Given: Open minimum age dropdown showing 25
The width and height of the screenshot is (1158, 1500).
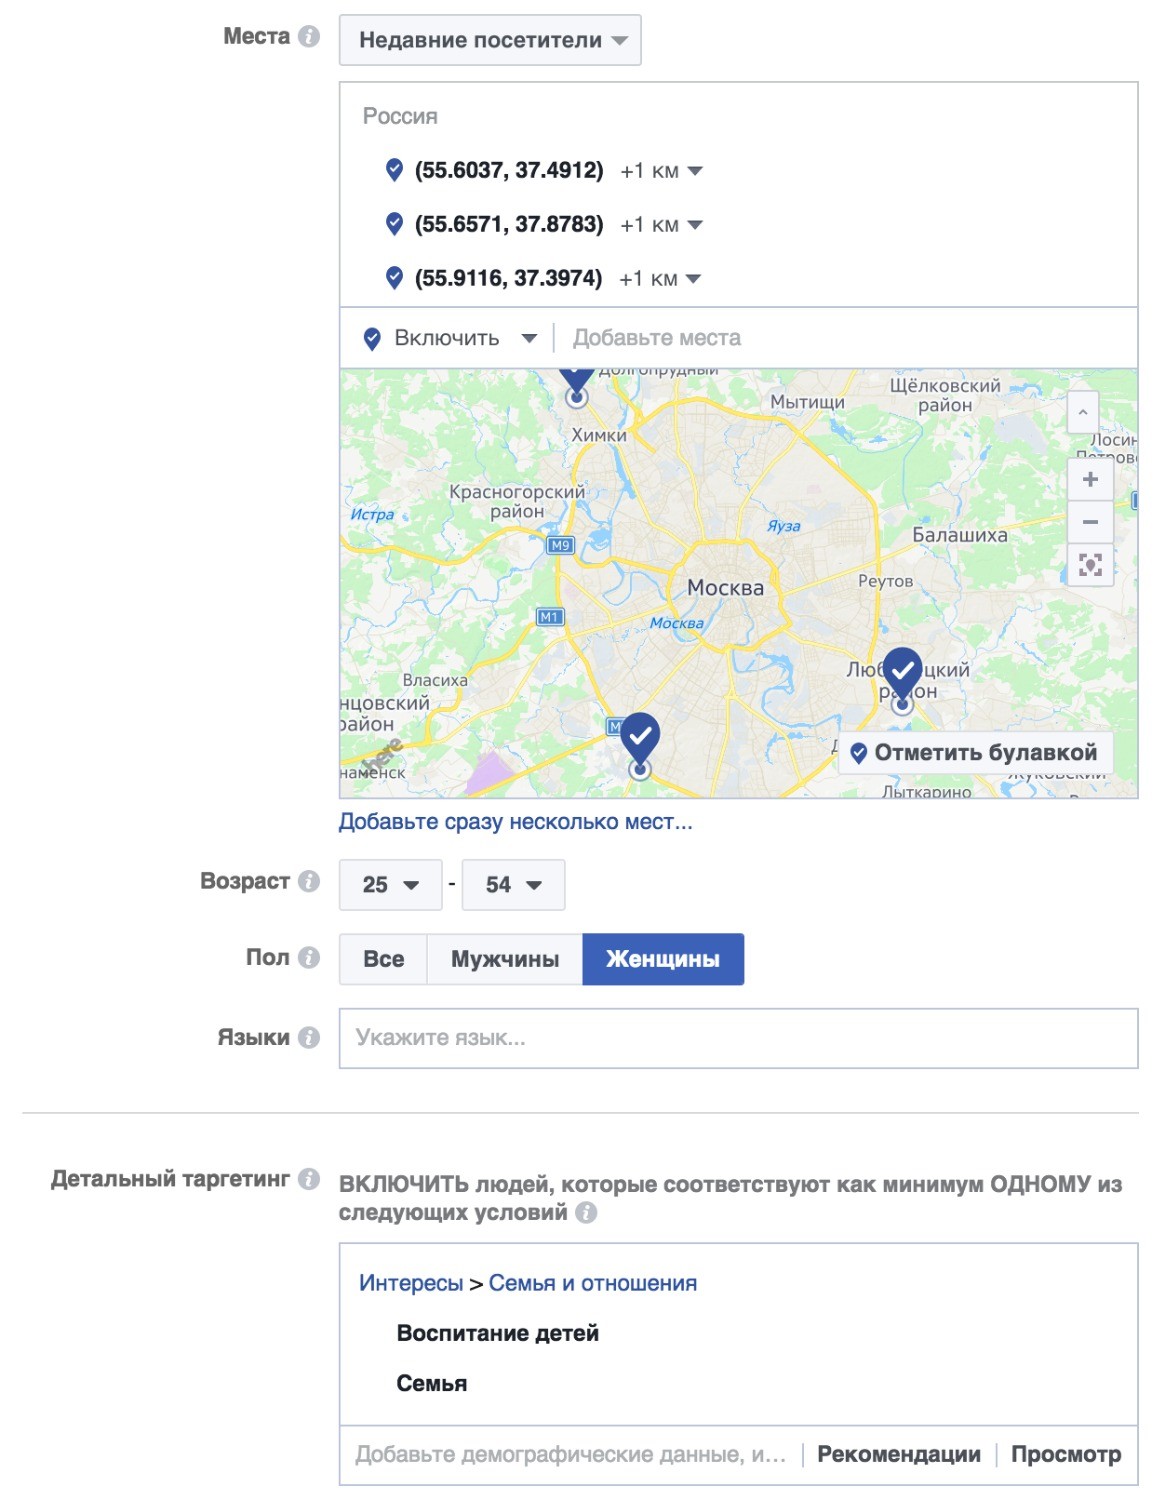Looking at the screenshot, I should pyautogui.click(x=391, y=885).
